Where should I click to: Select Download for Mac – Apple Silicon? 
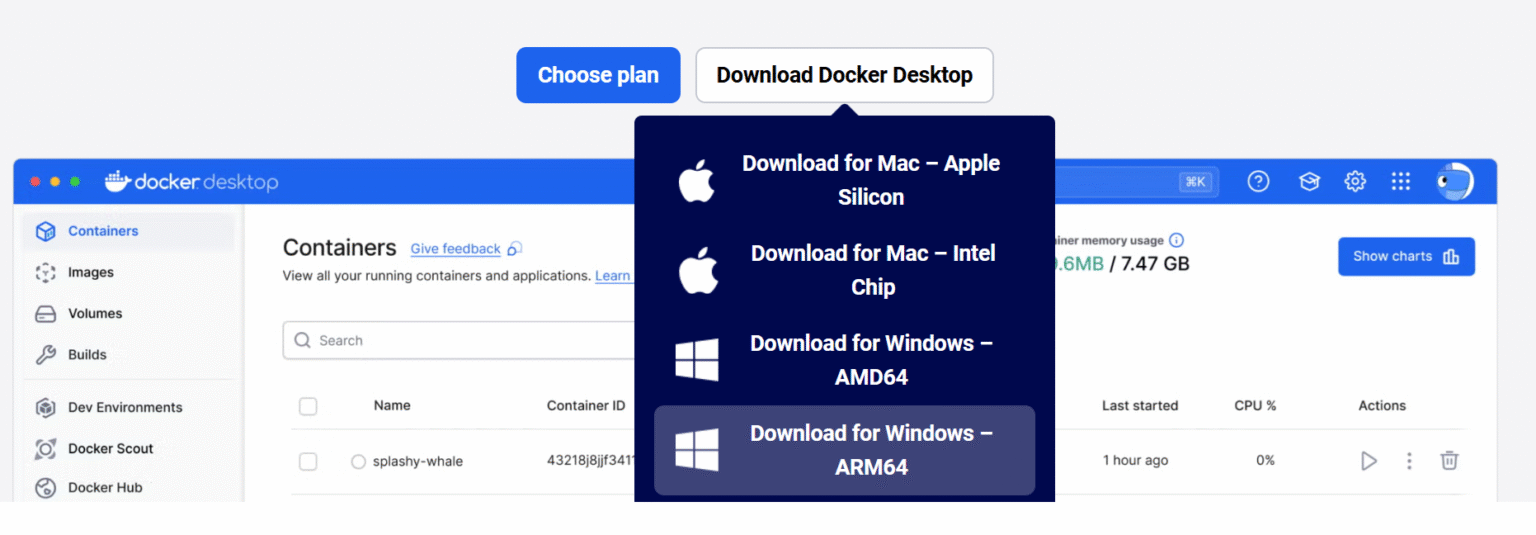pos(844,180)
